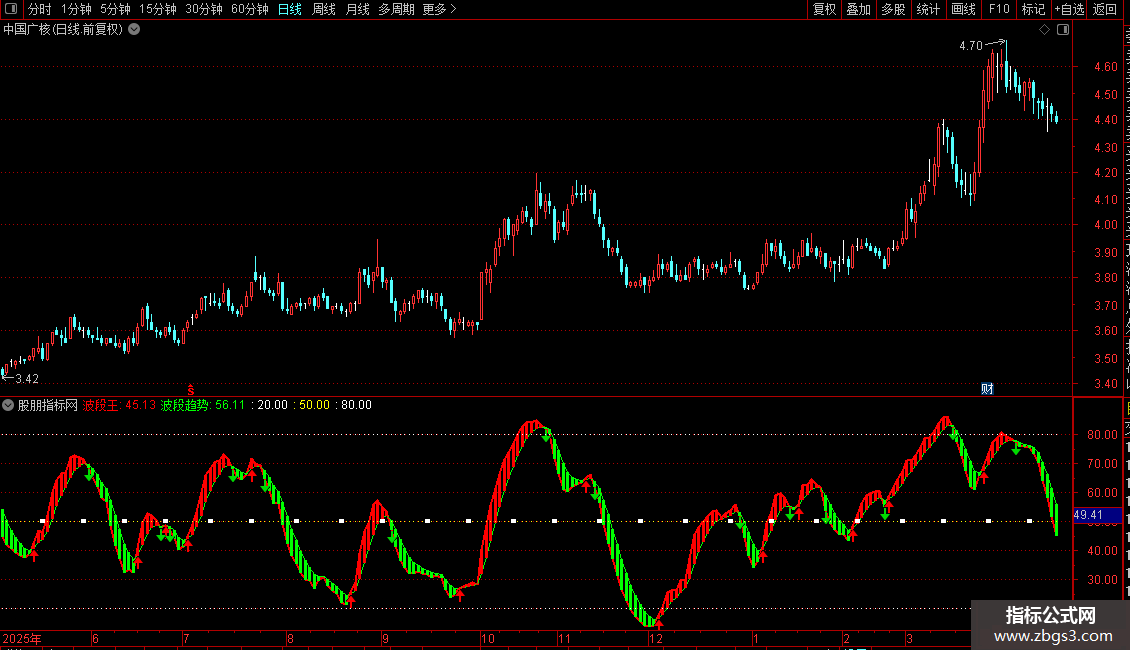The height and width of the screenshot is (650, 1130).
Task: Open the 多股 multi-stock view
Action: tap(893, 9)
